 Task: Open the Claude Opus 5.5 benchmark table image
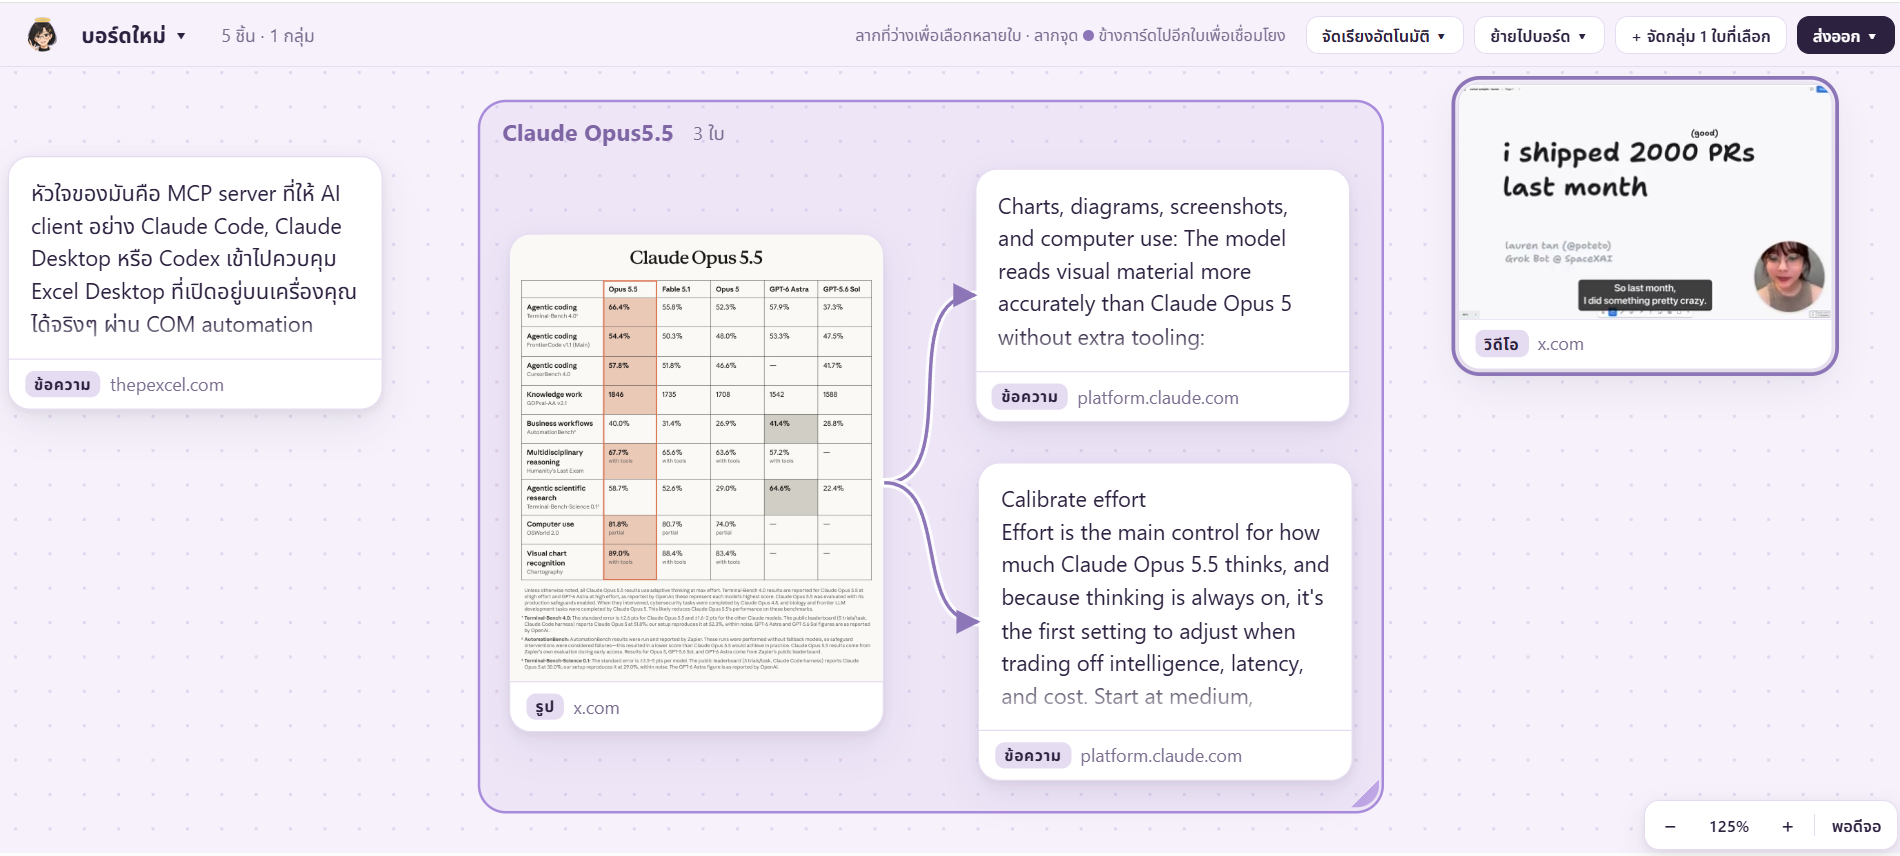pyautogui.click(x=697, y=459)
